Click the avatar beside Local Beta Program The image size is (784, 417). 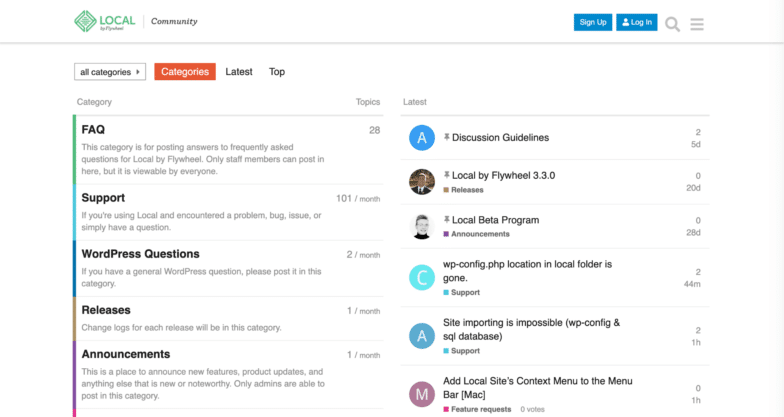(x=422, y=226)
